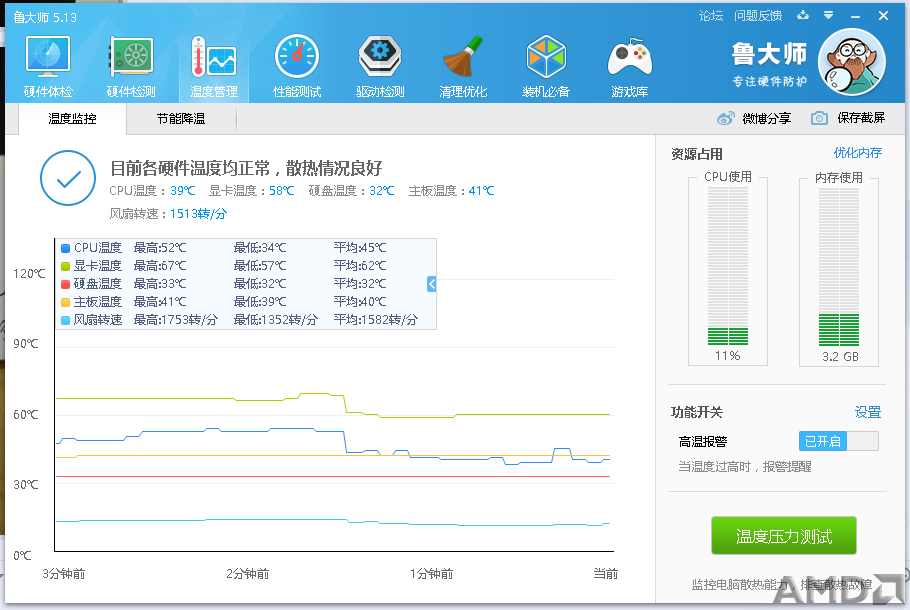Click the 风扇转速 1513转/分 value
Screen dimensions: 910x610
tap(198, 214)
